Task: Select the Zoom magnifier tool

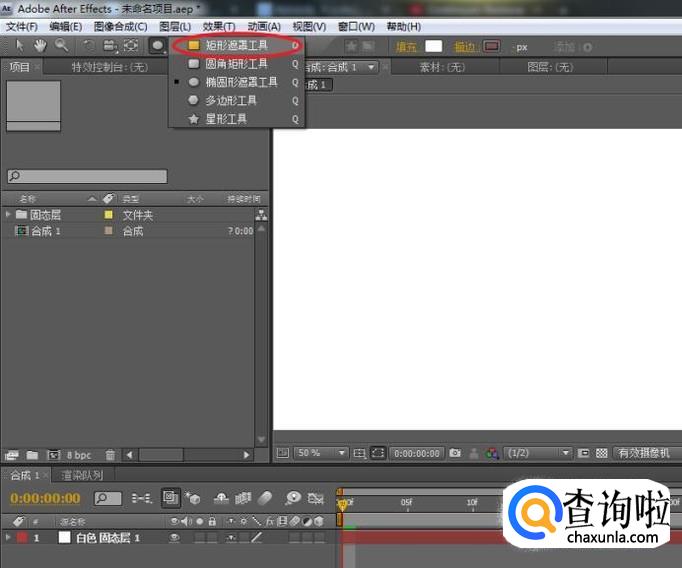Action: (61, 45)
